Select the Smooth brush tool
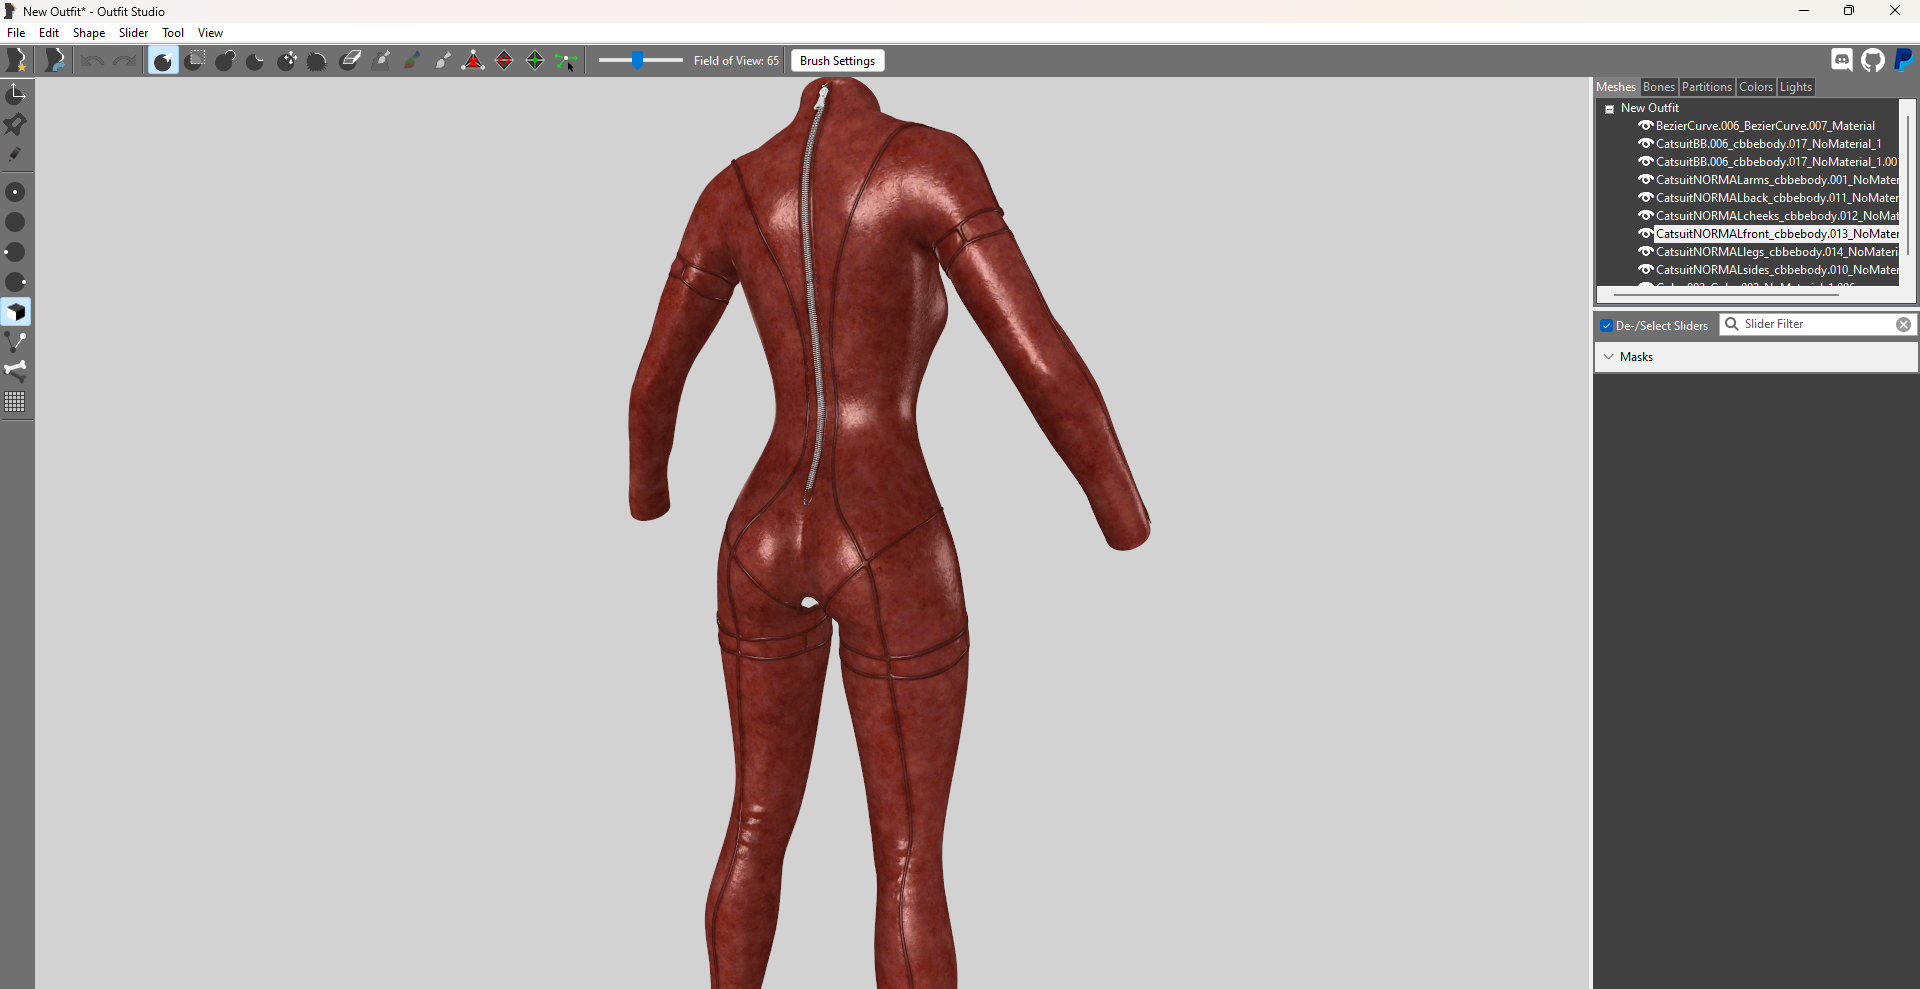Screen dimensions: 1920x989 tap(317, 61)
